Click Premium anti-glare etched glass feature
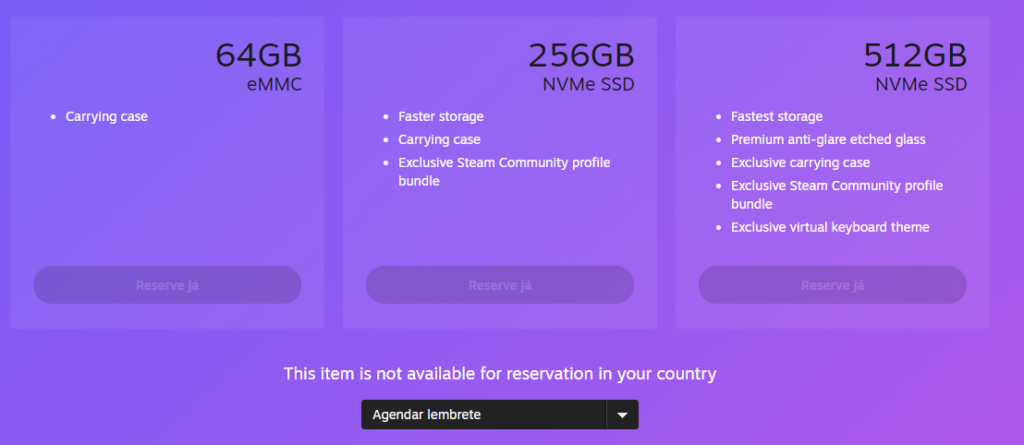1024x445 pixels. click(x=828, y=140)
